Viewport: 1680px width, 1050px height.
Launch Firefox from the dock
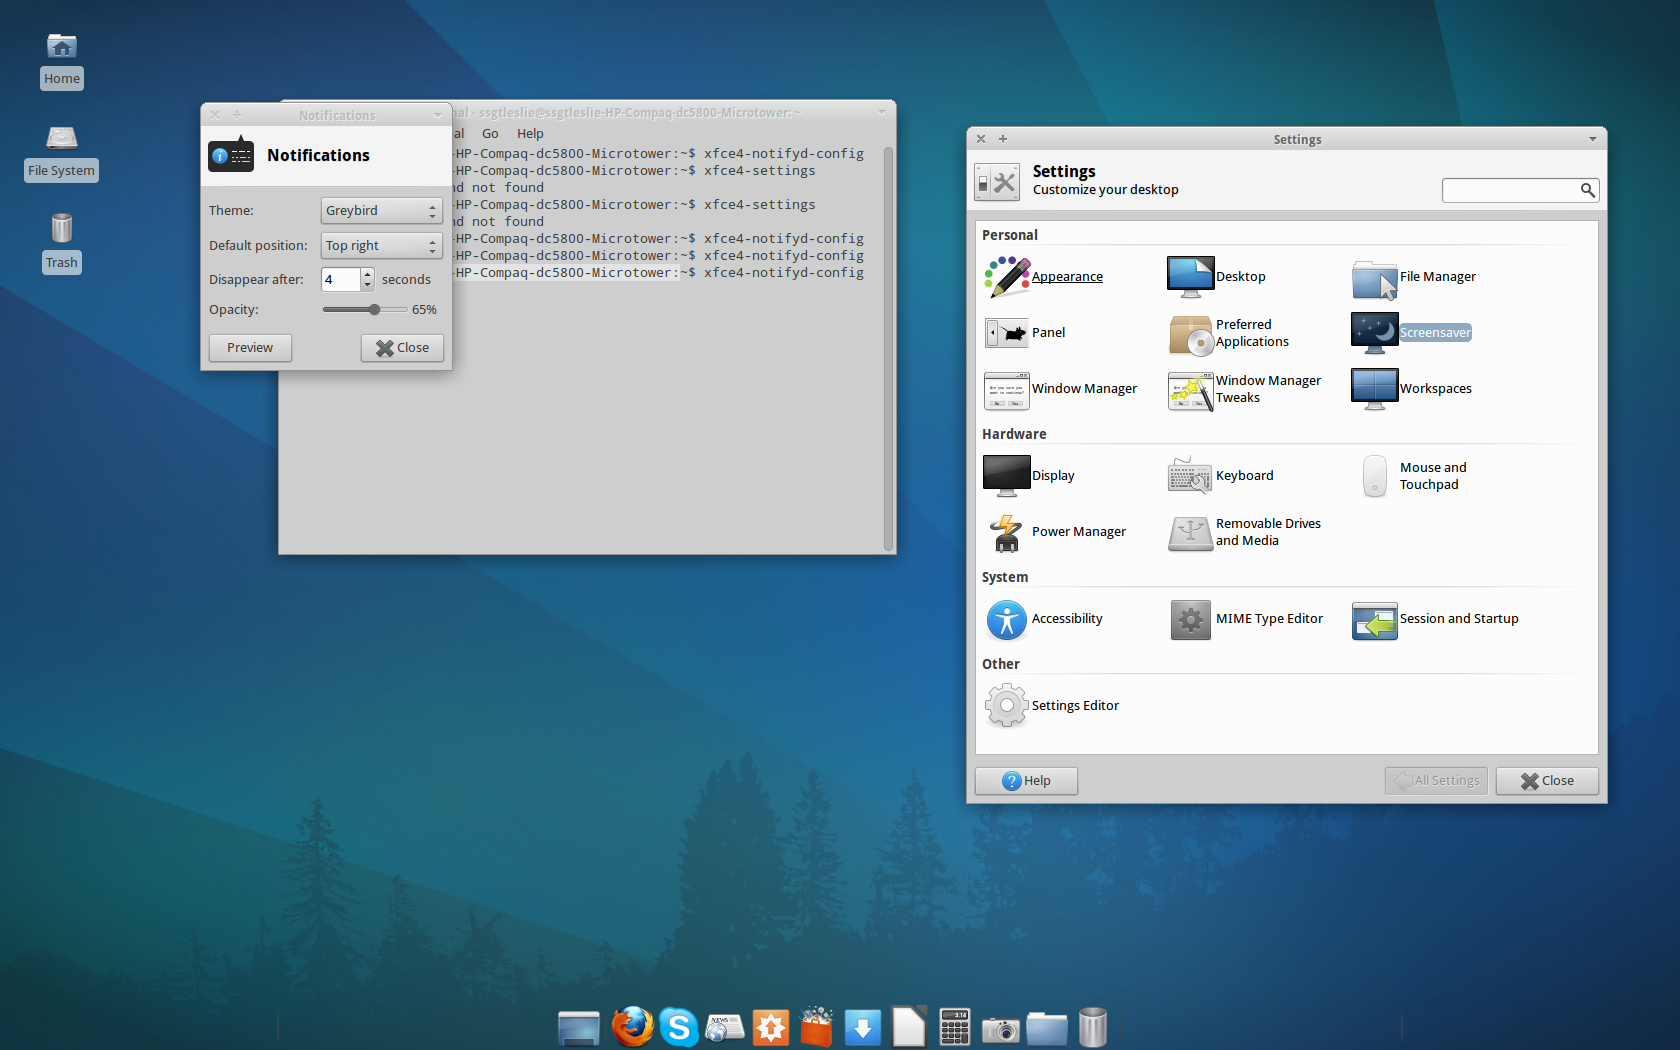(632, 1027)
